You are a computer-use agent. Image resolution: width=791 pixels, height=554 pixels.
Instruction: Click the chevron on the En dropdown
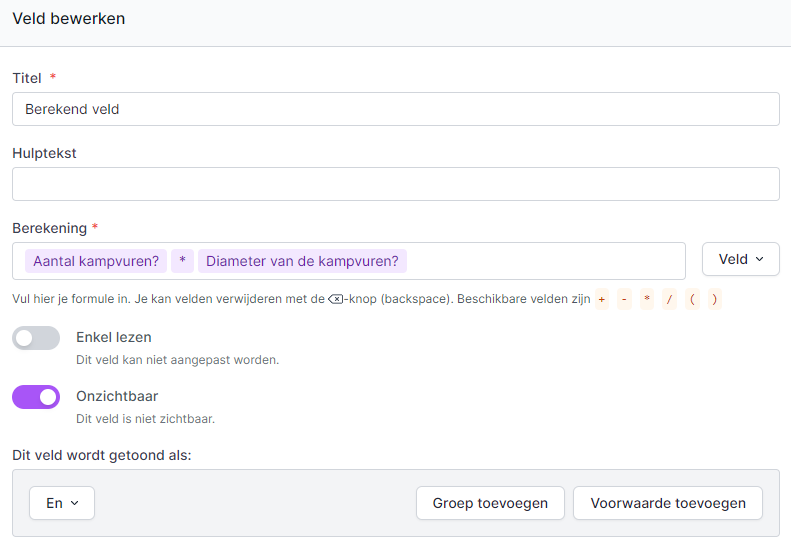(75, 503)
